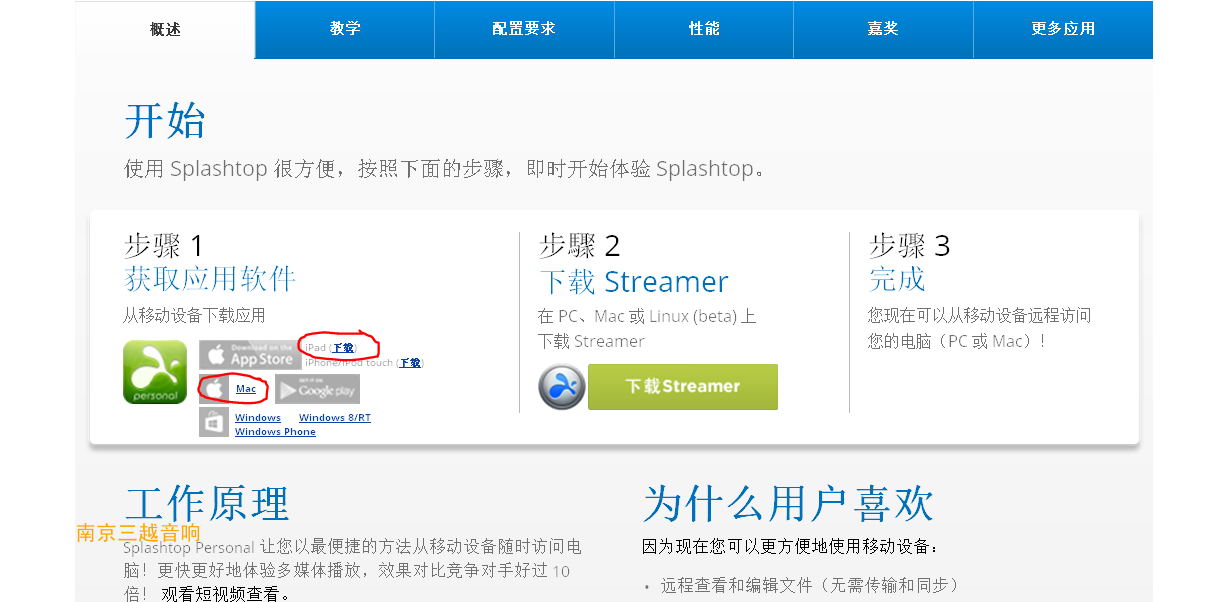Click the blue Splashtop Streamer round icon
This screenshot has width=1209, height=602.
click(x=561, y=387)
